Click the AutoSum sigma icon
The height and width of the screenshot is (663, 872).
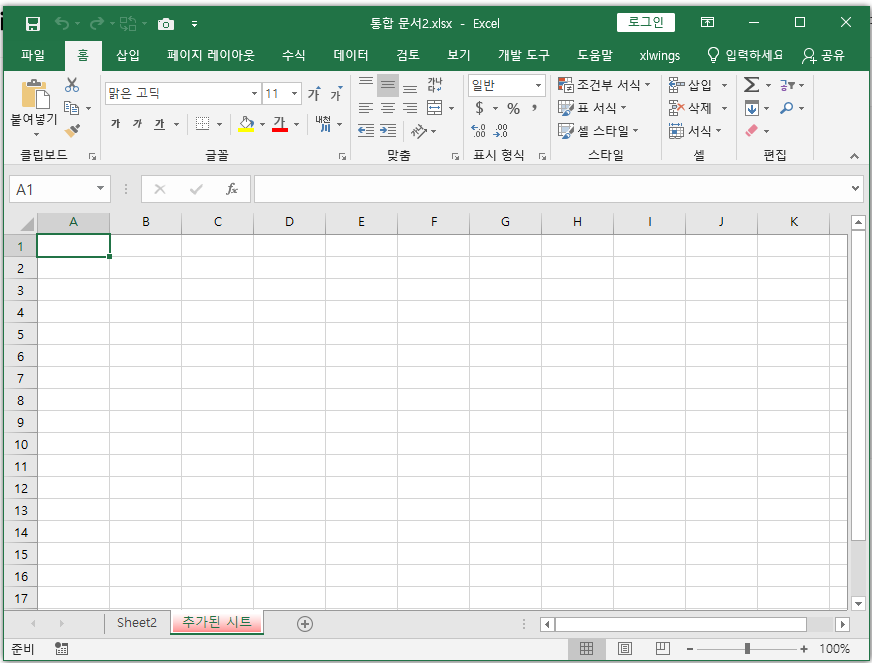click(751, 85)
